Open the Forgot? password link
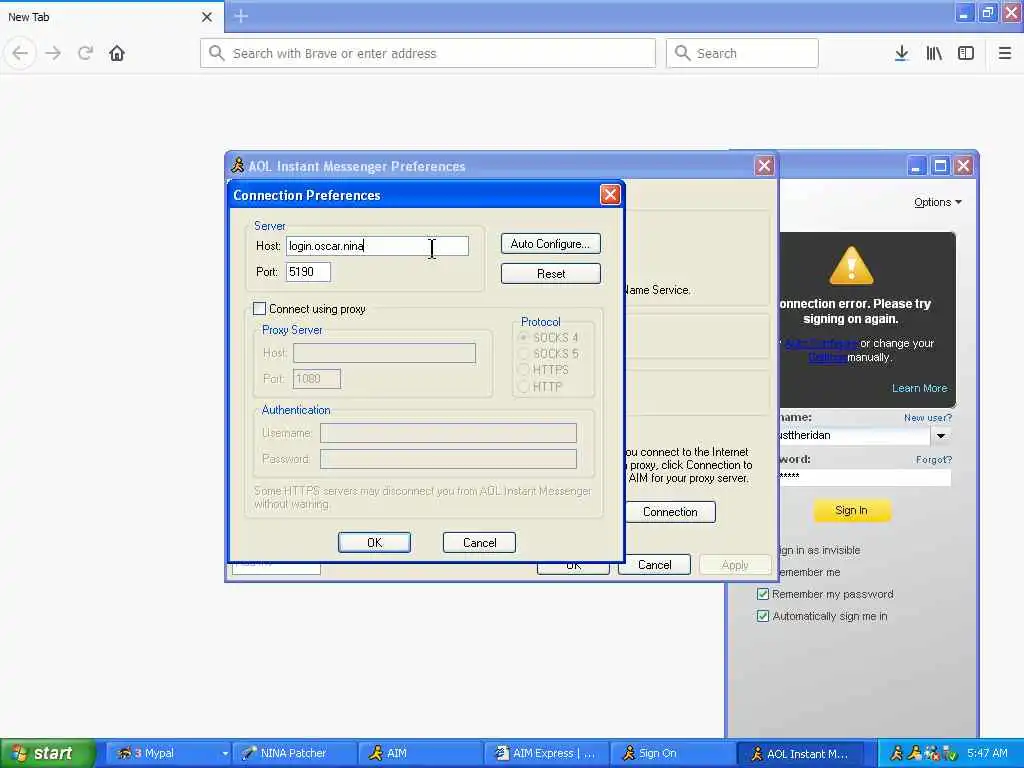1024x768 pixels. click(x=934, y=460)
